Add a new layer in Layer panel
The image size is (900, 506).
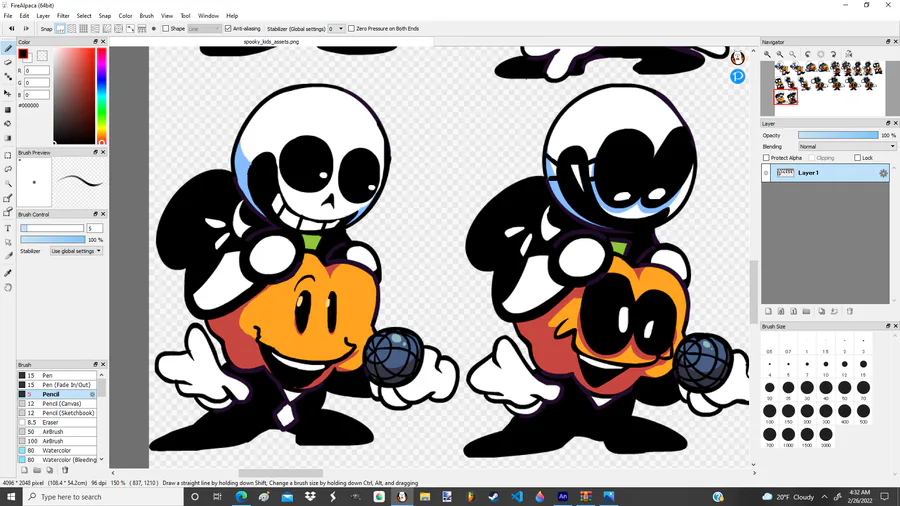pos(768,312)
